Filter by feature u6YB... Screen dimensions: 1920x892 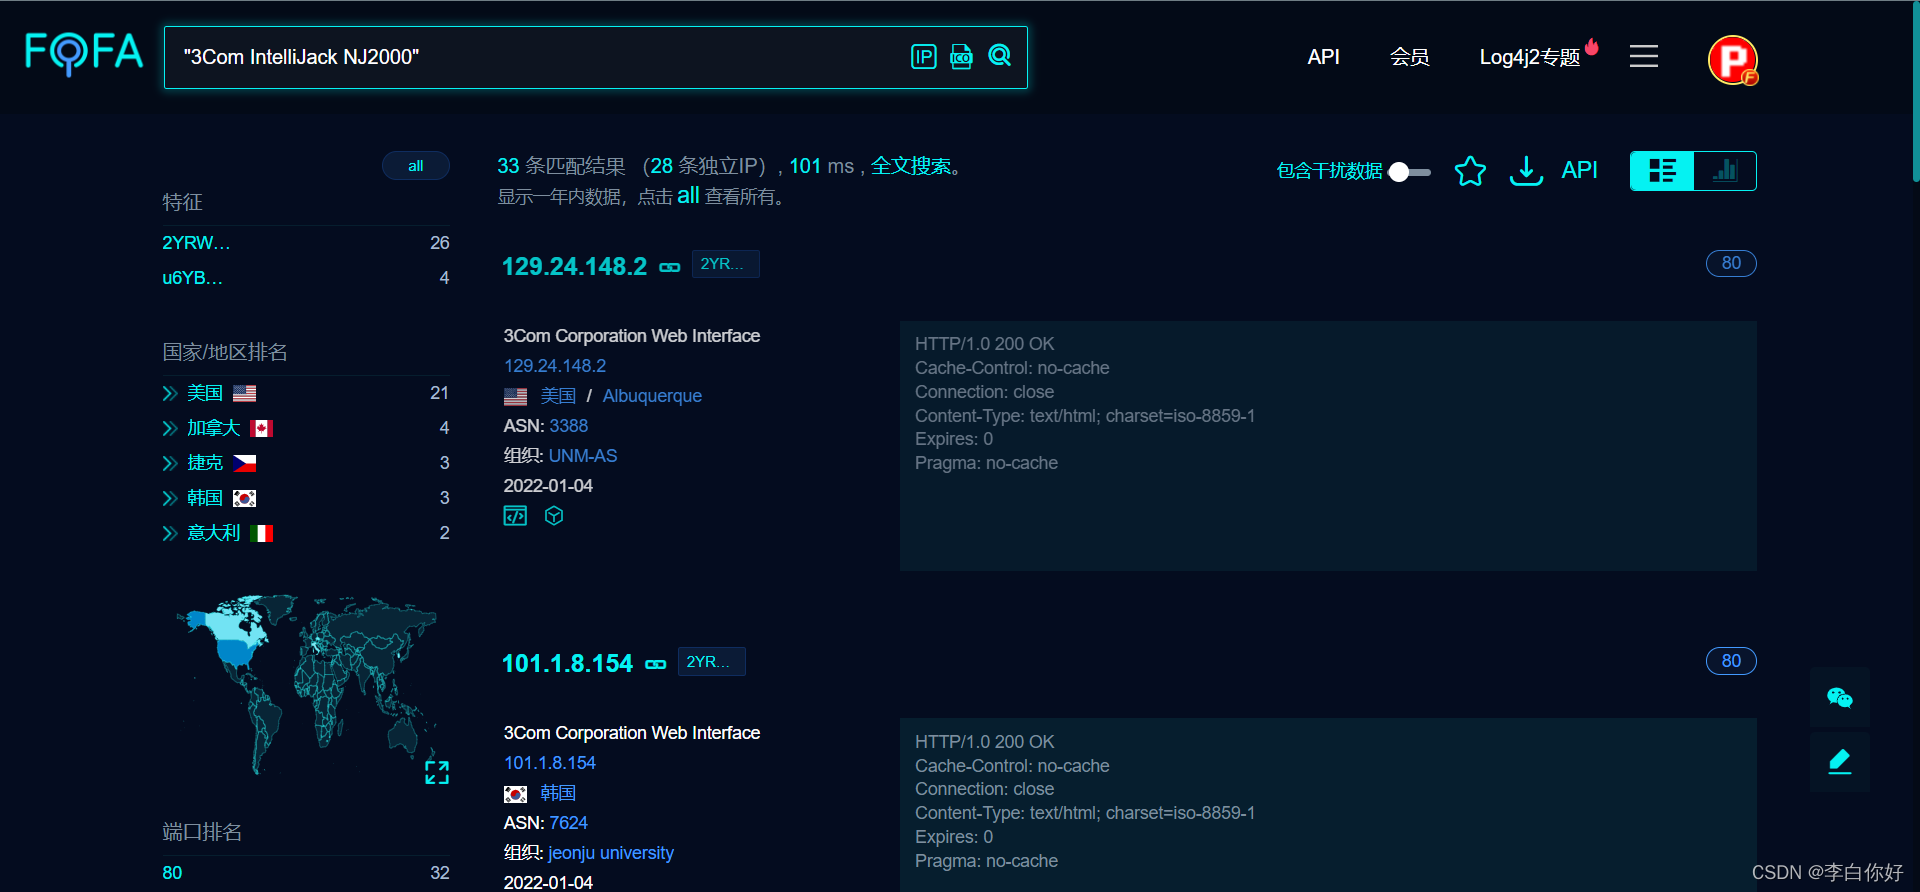tap(192, 278)
